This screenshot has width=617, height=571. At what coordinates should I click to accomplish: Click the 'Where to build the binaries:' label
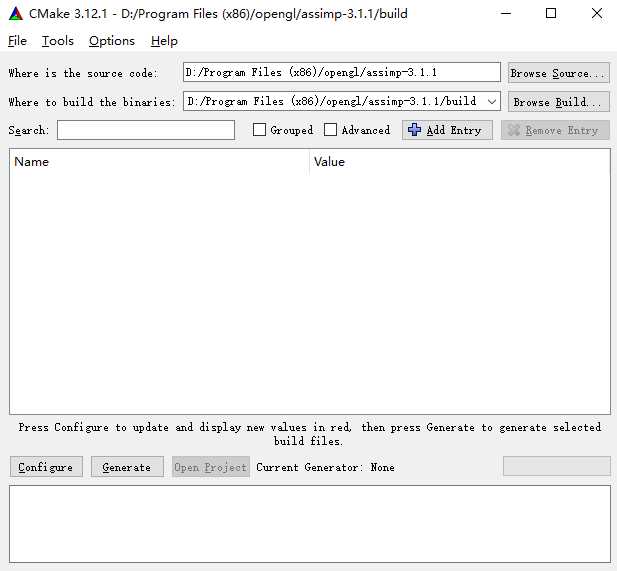click(92, 102)
